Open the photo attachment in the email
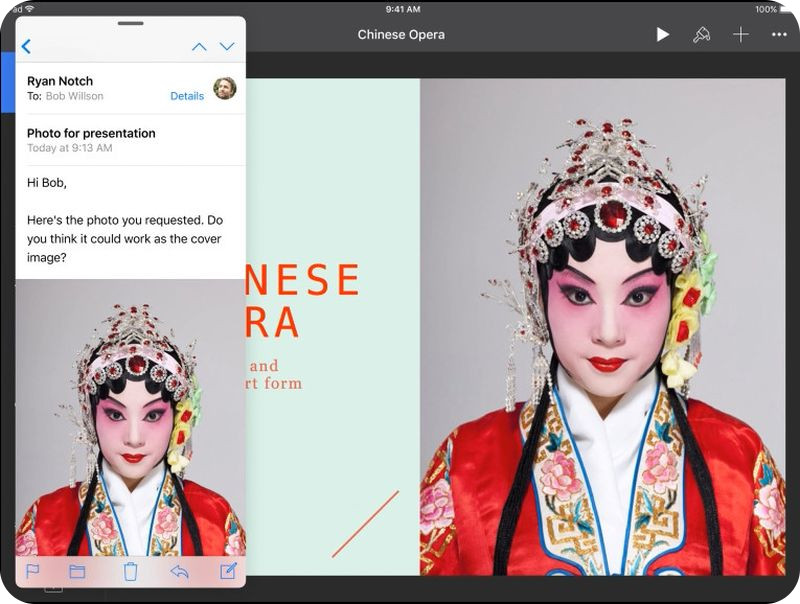Image resolution: width=800 pixels, height=604 pixels. point(130,420)
